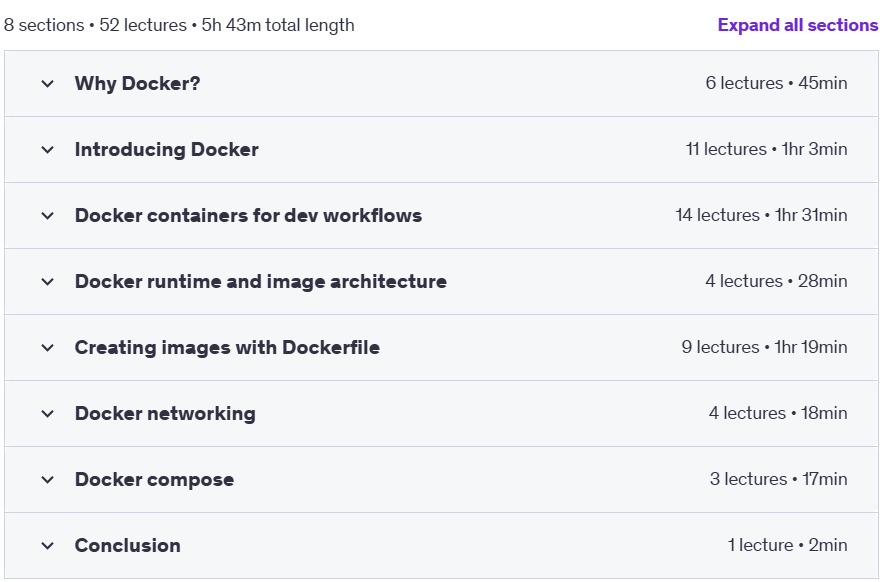Expand Docker runtime and image architecture chevron
Viewport: 883px width, 582px height.
(x=48, y=282)
